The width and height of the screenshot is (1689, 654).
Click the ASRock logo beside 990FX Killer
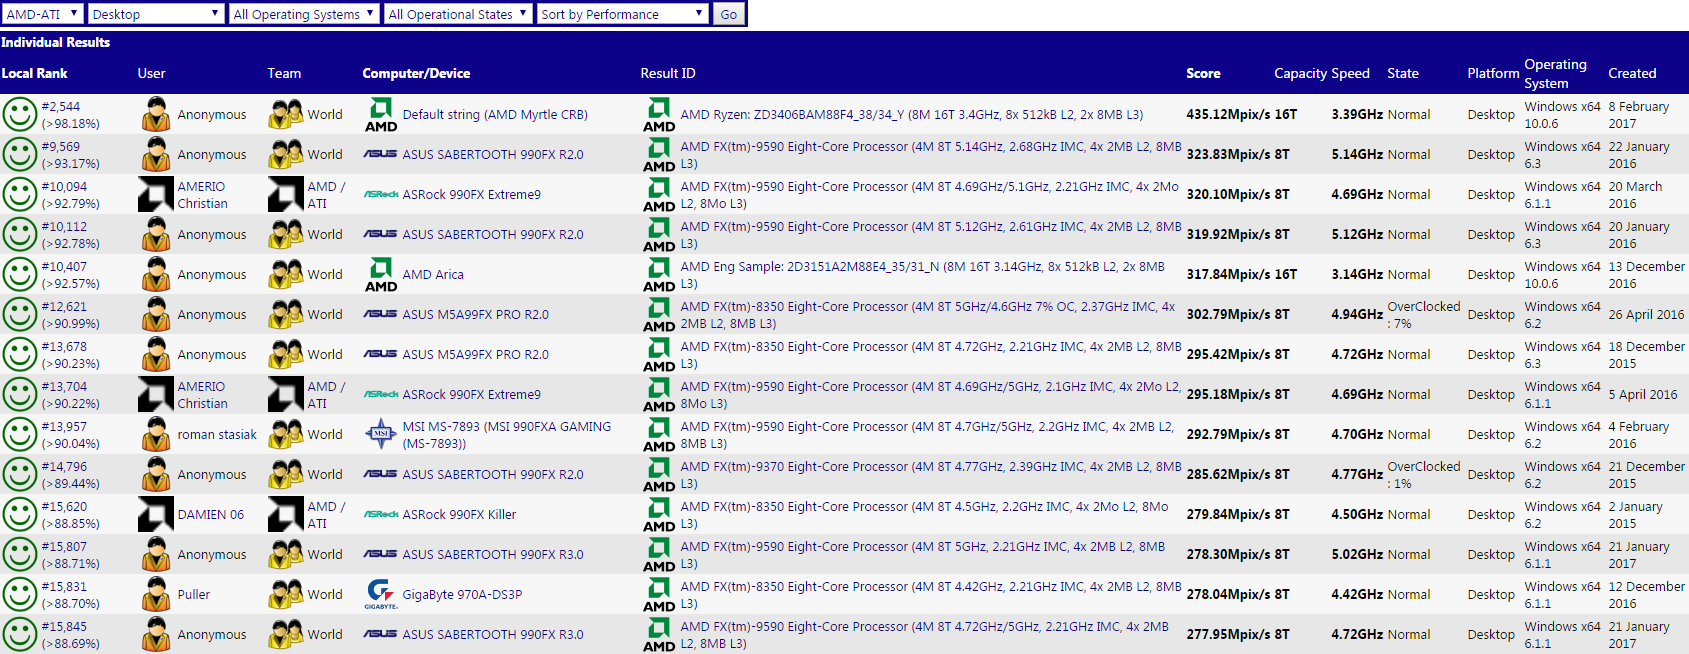tap(381, 514)
